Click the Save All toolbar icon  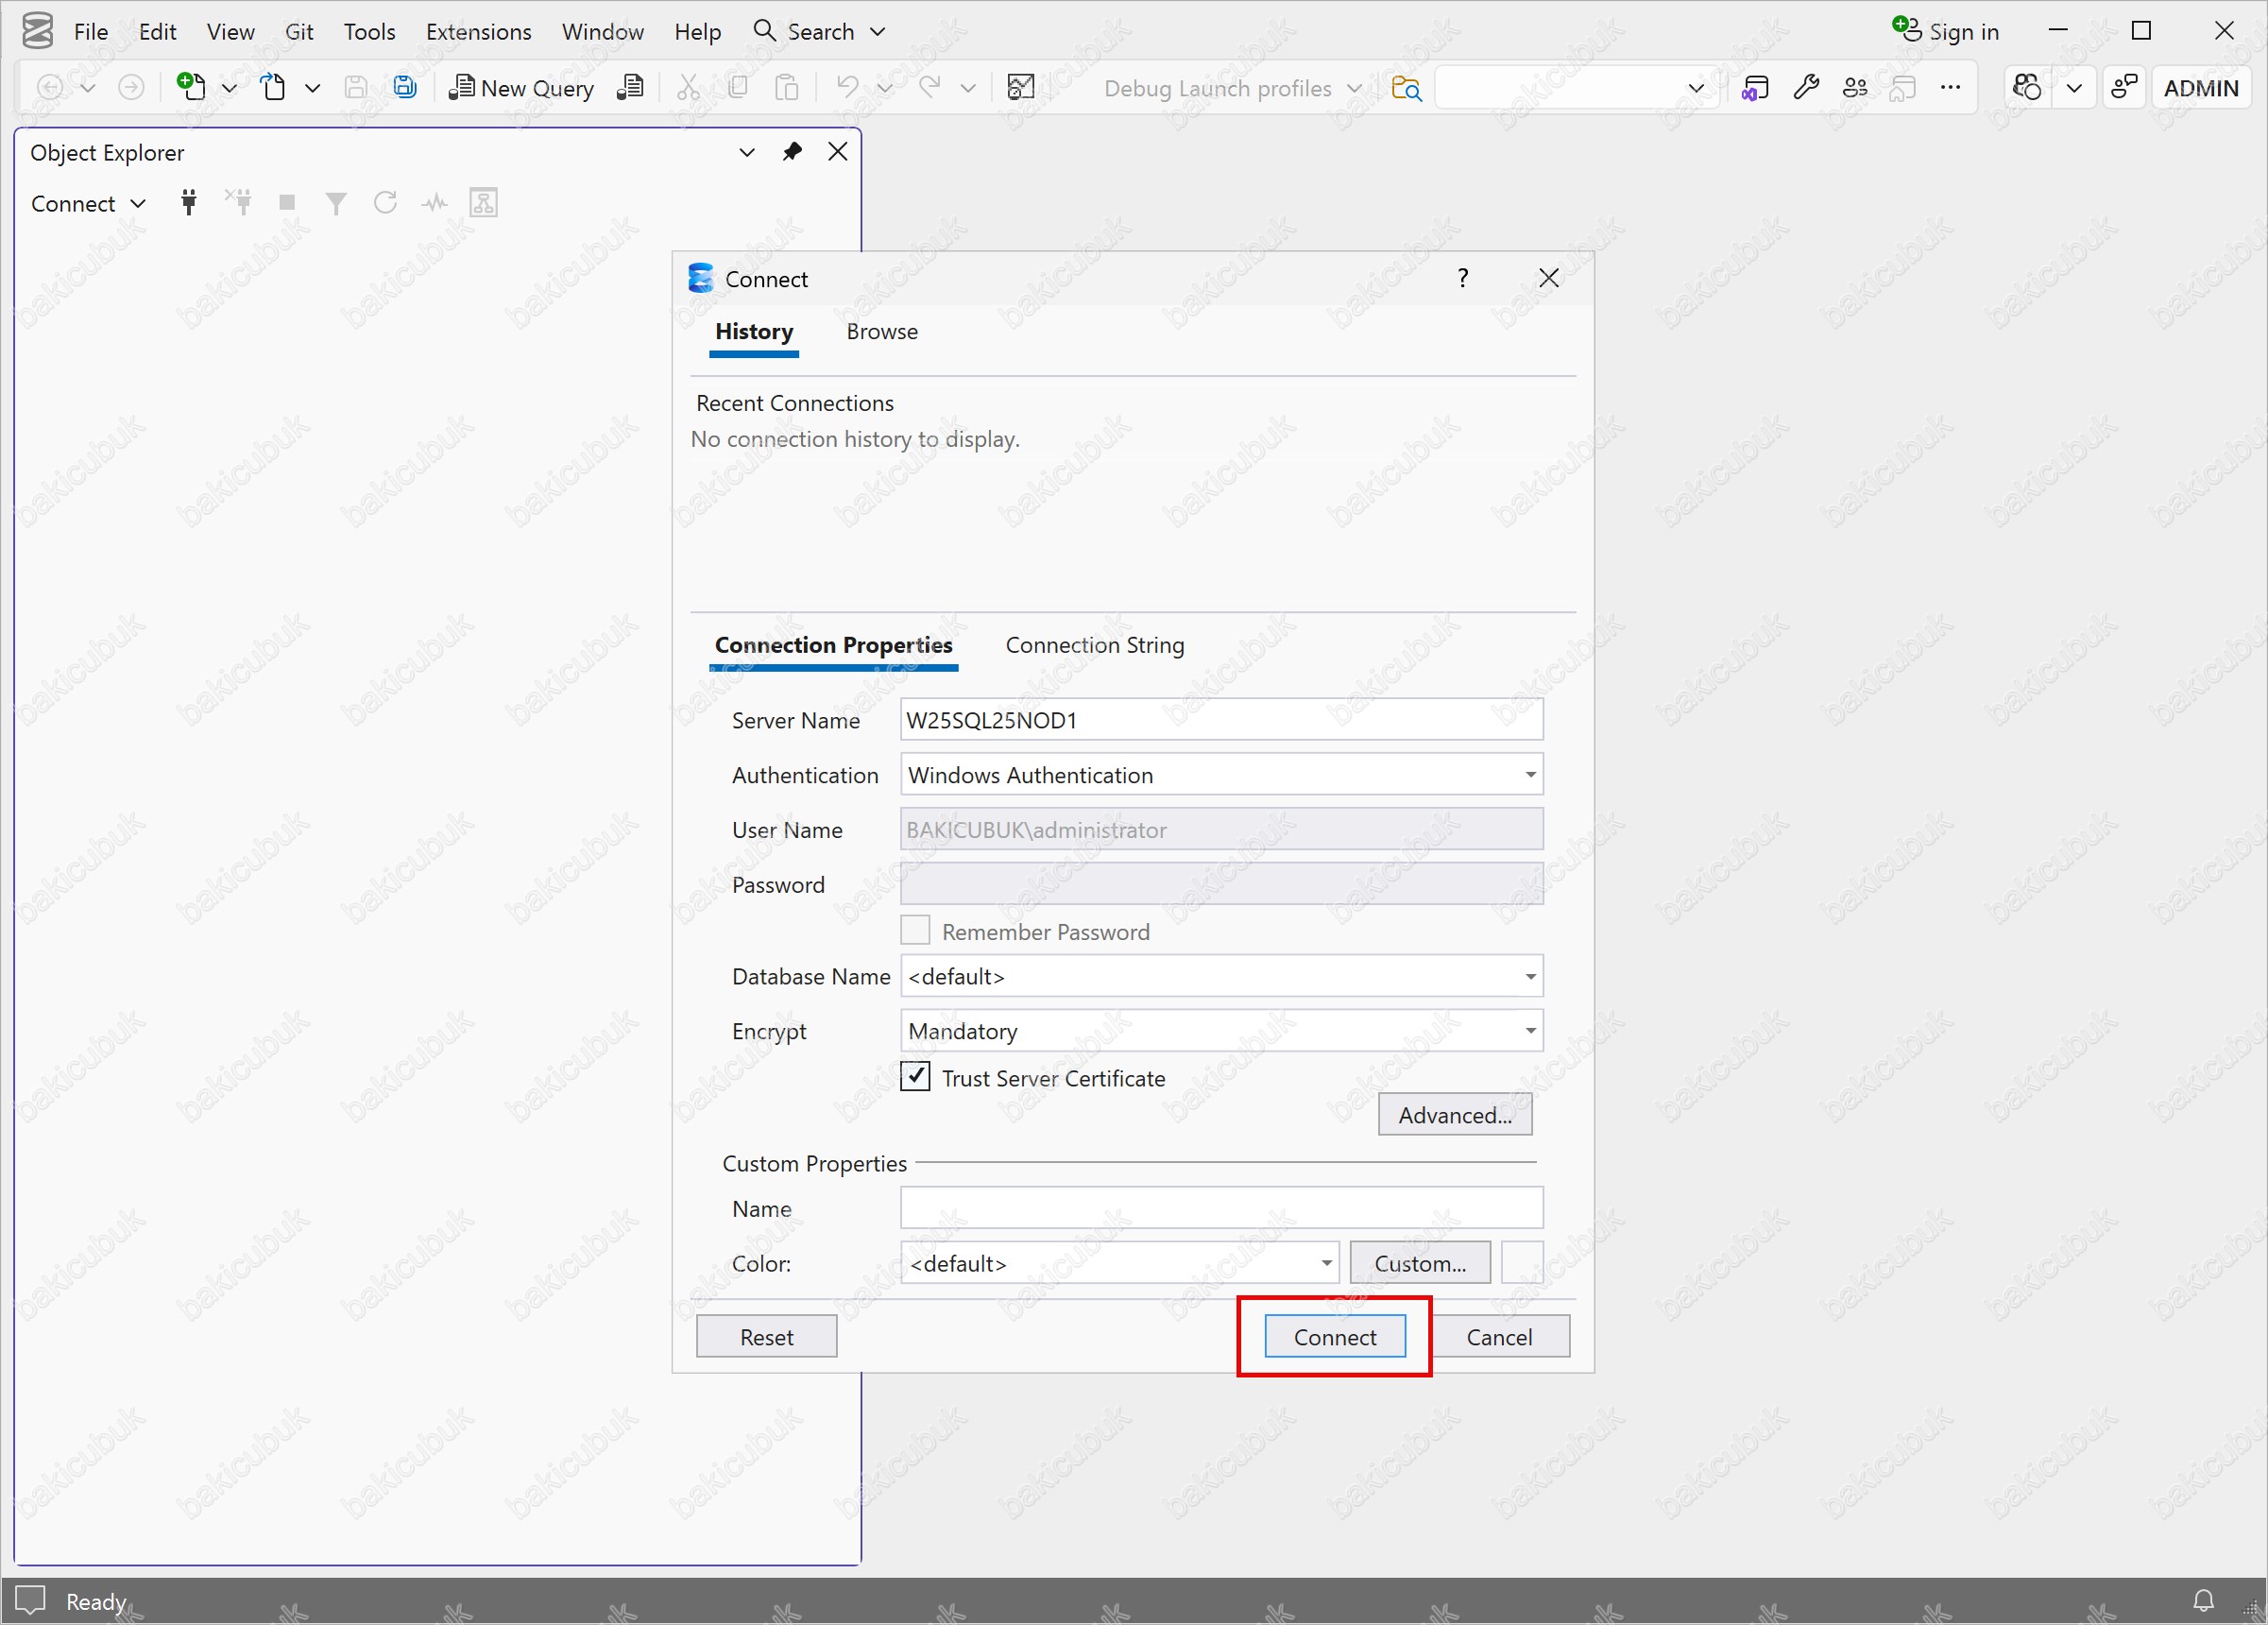(x=405, y=88)
